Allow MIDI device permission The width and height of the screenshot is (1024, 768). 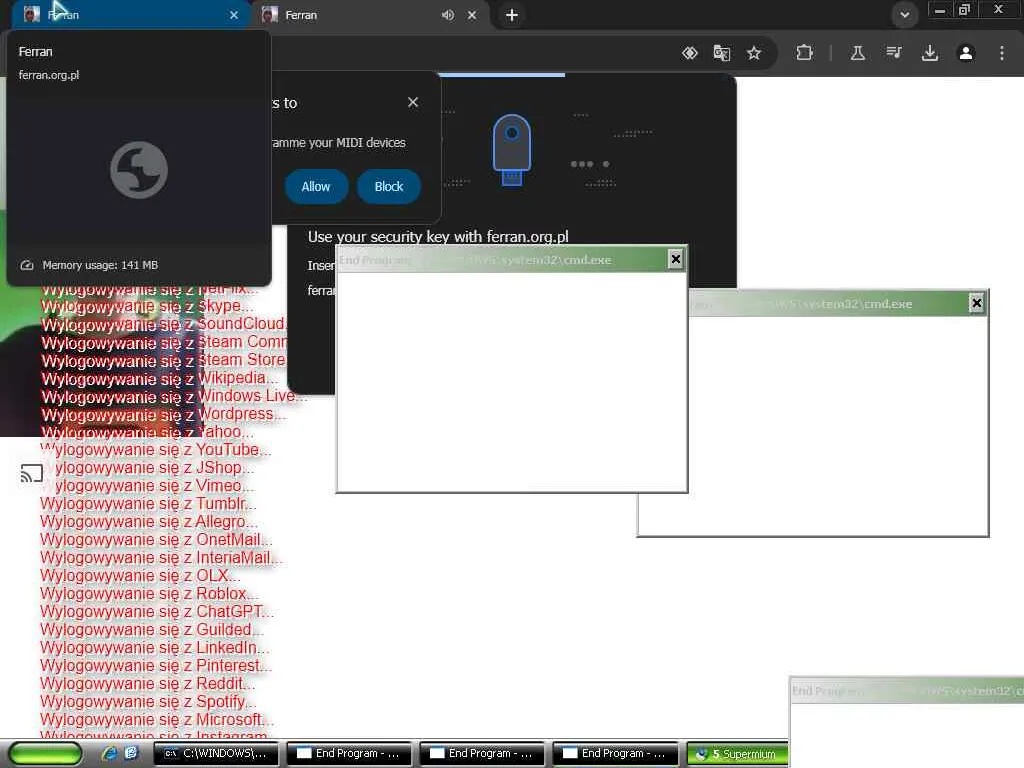click(x=315, y=187)
